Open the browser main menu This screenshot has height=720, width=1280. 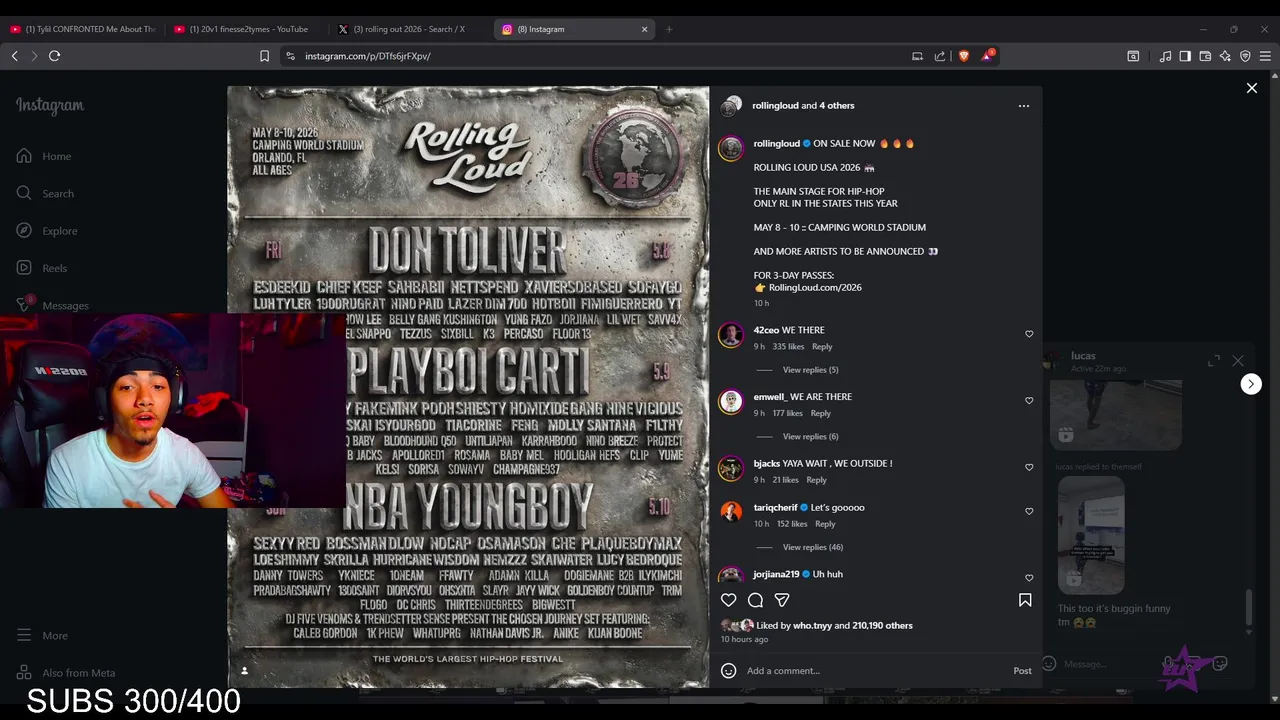[1265, 56]
